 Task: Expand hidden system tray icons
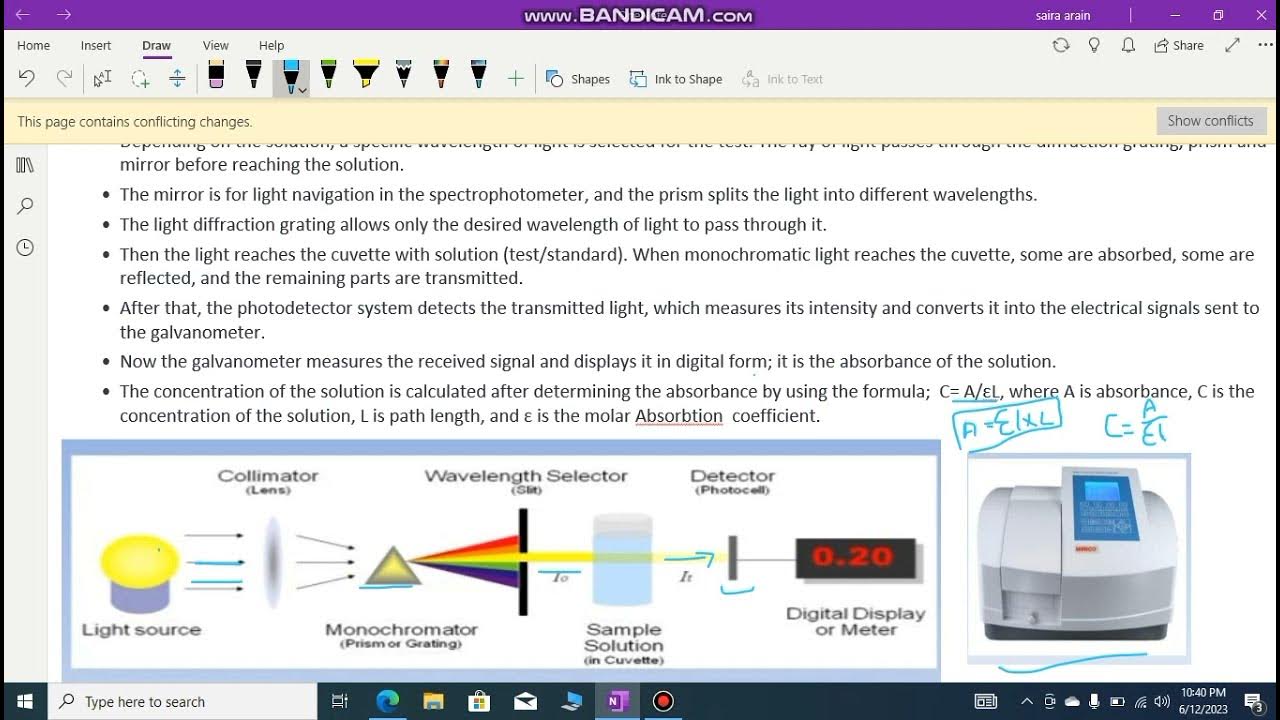click(x=1027, y=701)
